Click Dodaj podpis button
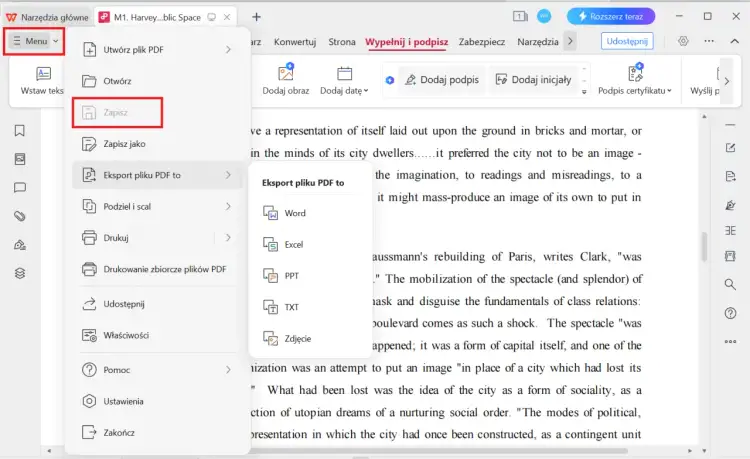Image resolution: width=750 pixels, height=459 pixels. pos(442,80)
